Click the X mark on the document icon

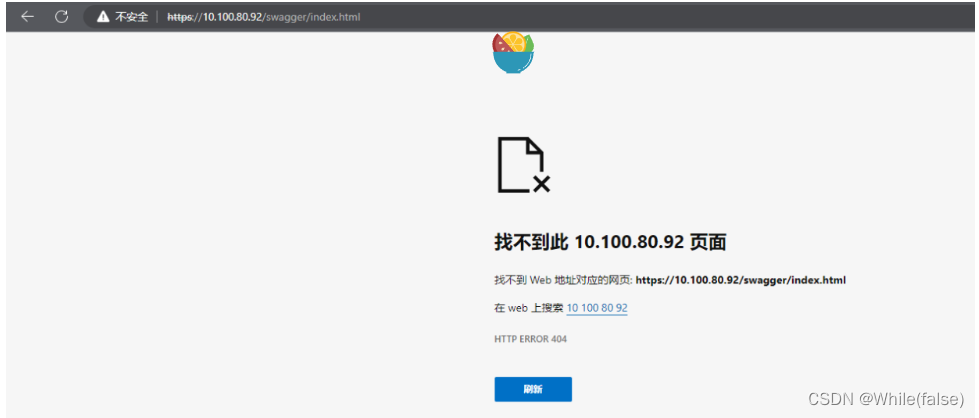click(541, 183)
